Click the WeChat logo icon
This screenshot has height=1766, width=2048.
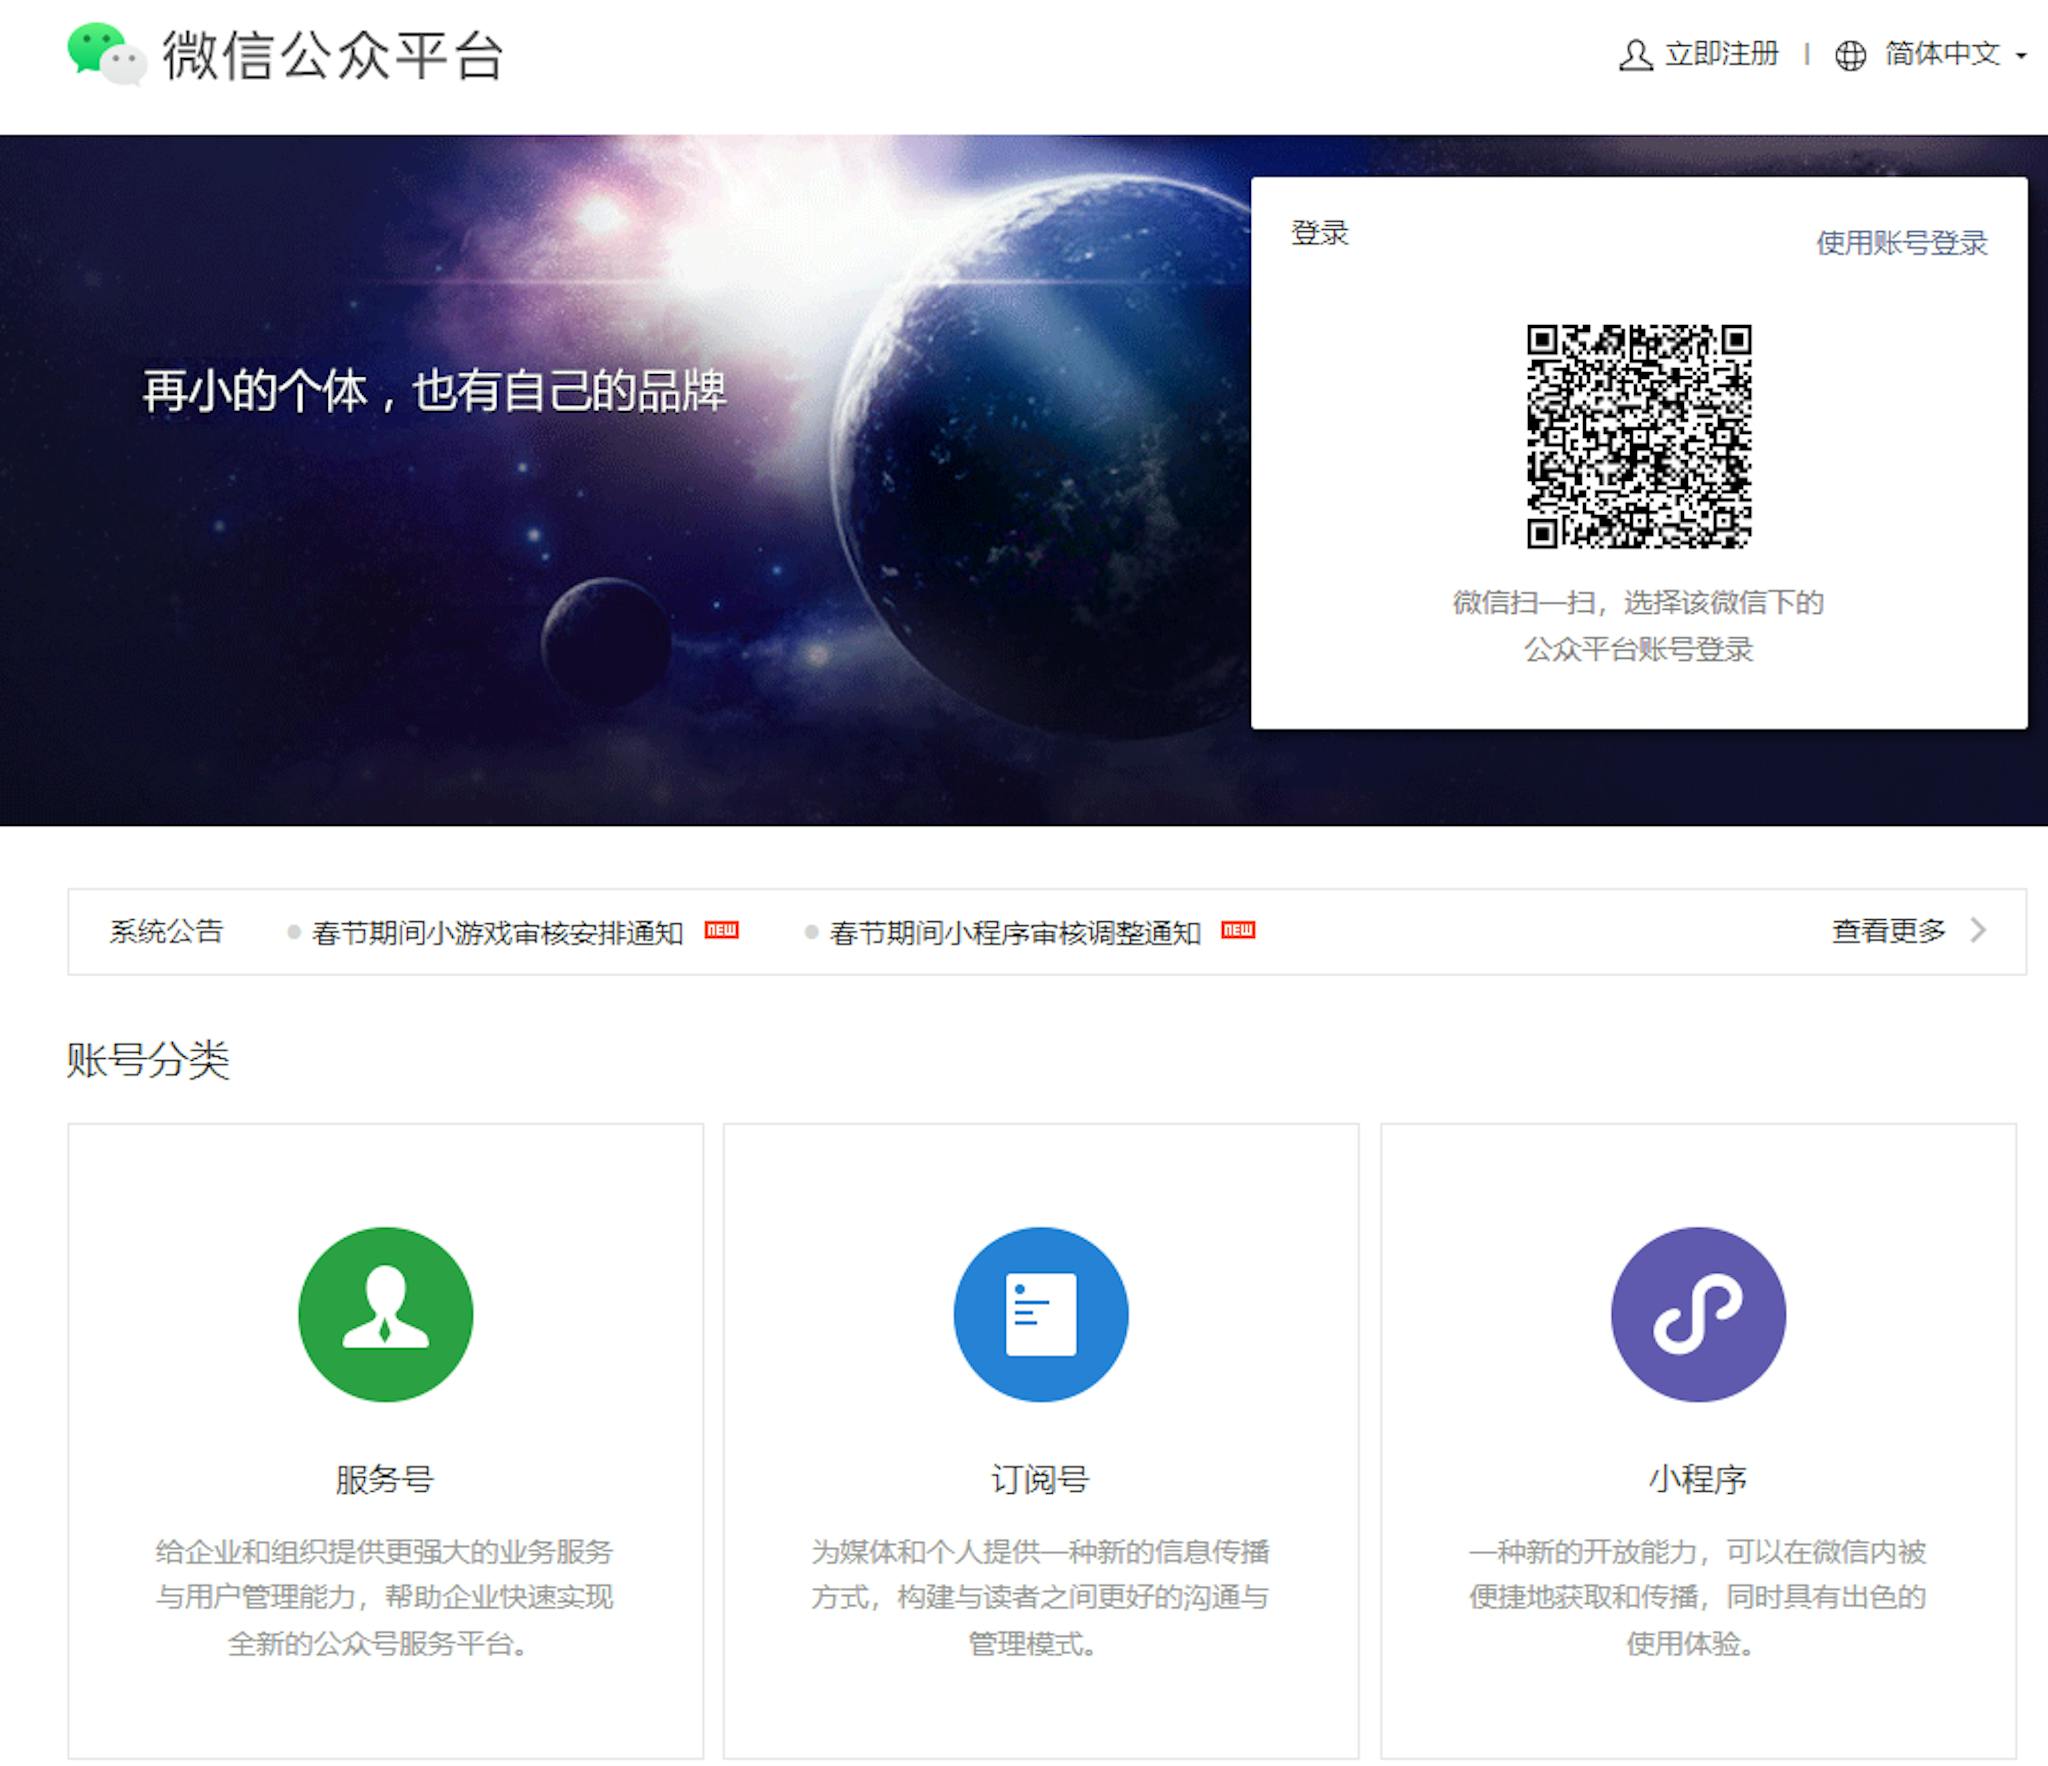[x=107, y=54]
